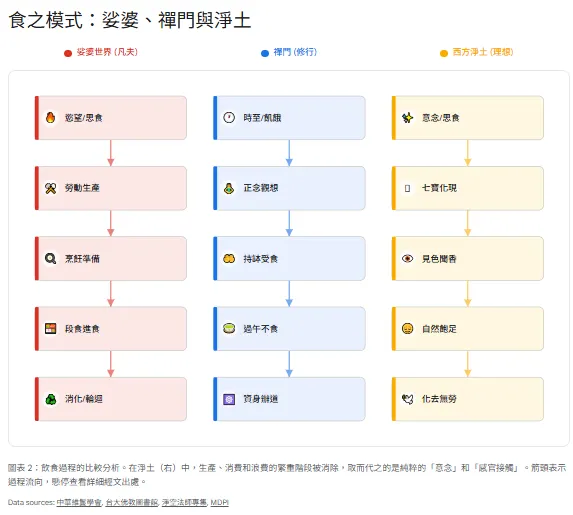Toggle the 娑婆世界 (凡夫) legend label
The width and height of the screenshot is (573, 515).
point(107,52)
